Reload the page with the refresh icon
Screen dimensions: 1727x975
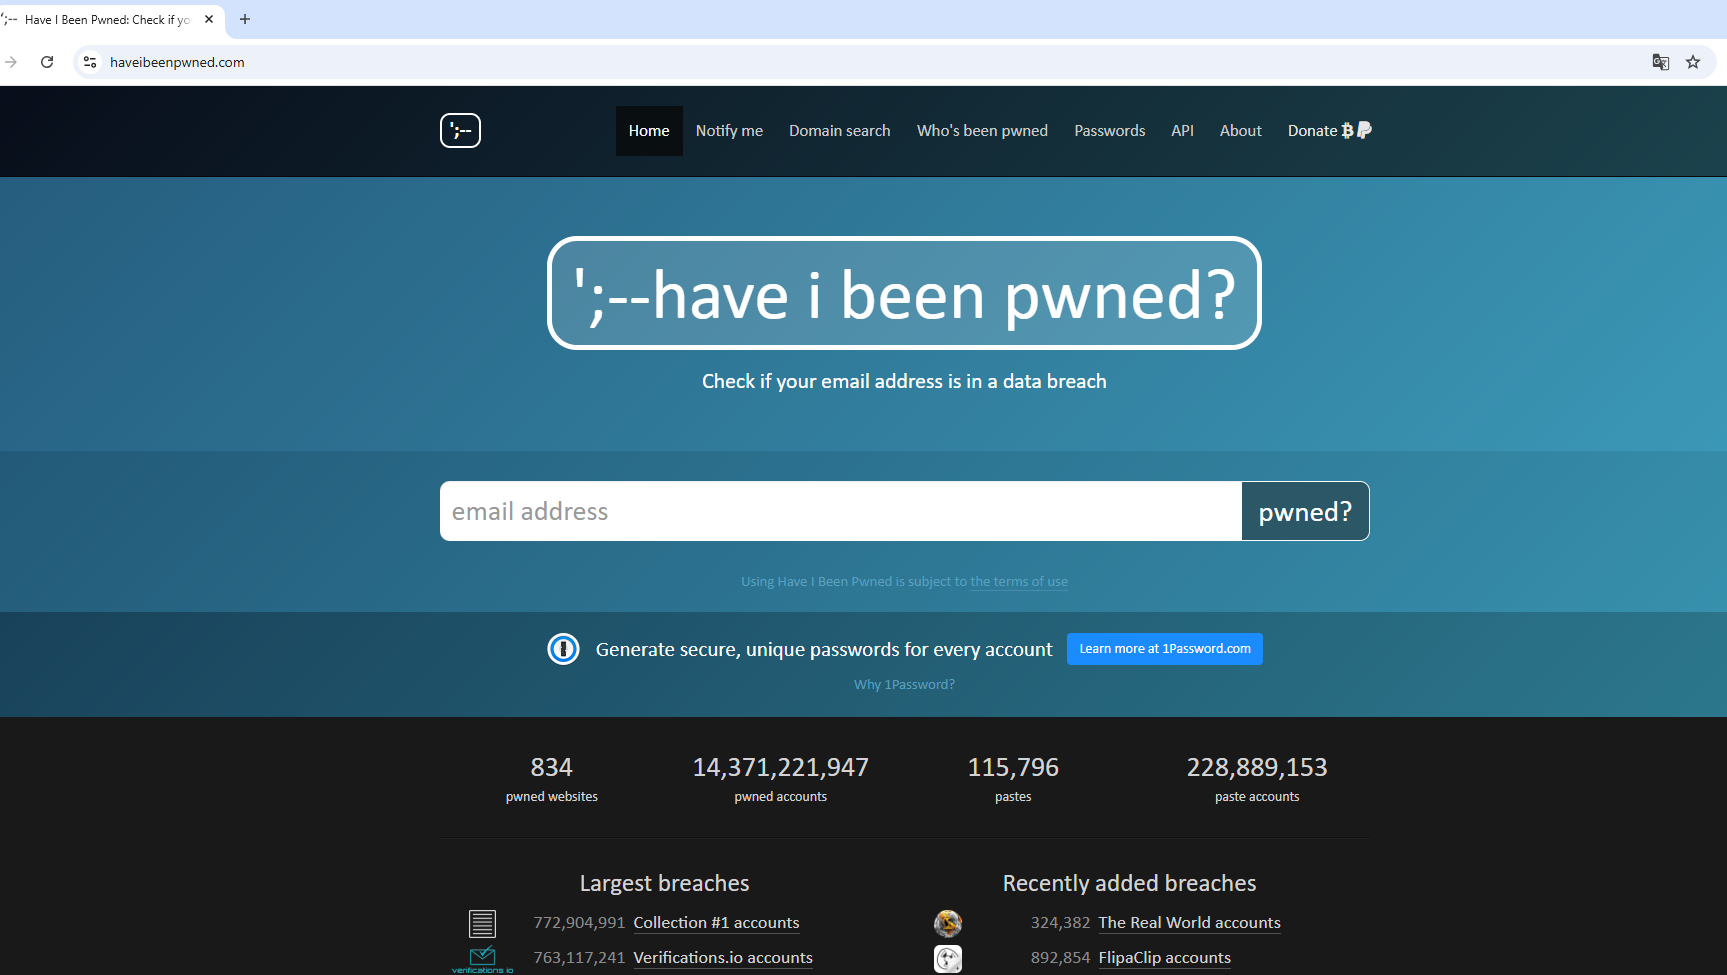47,62
